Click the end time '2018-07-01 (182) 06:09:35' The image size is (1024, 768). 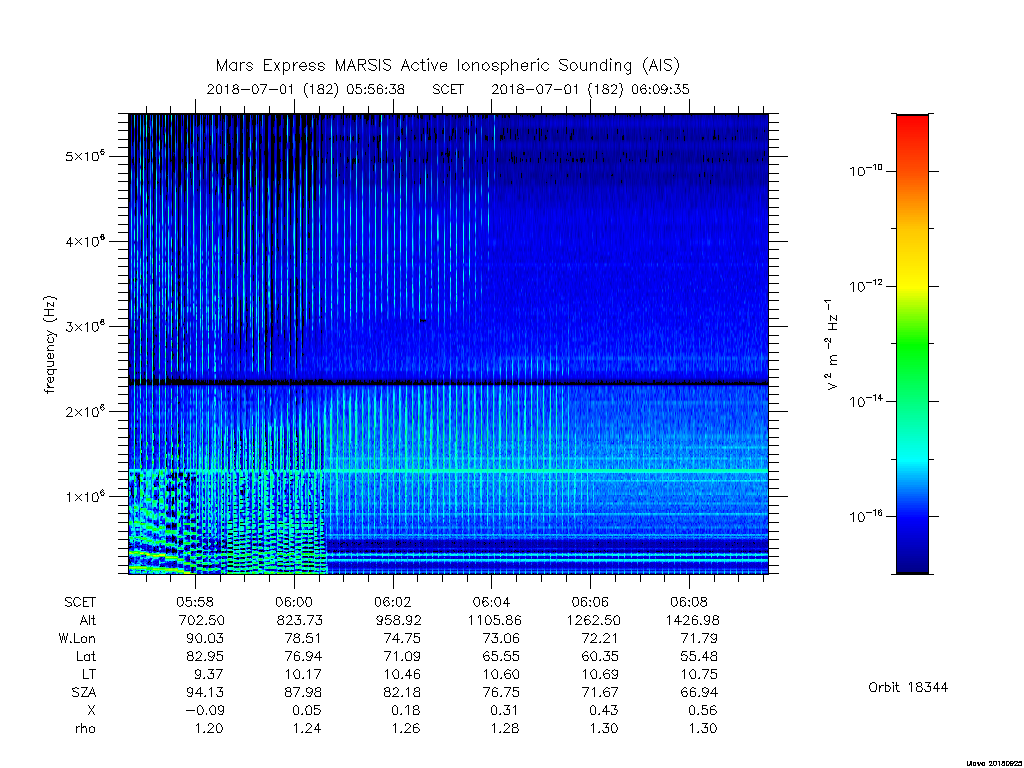tap(590, 89)
